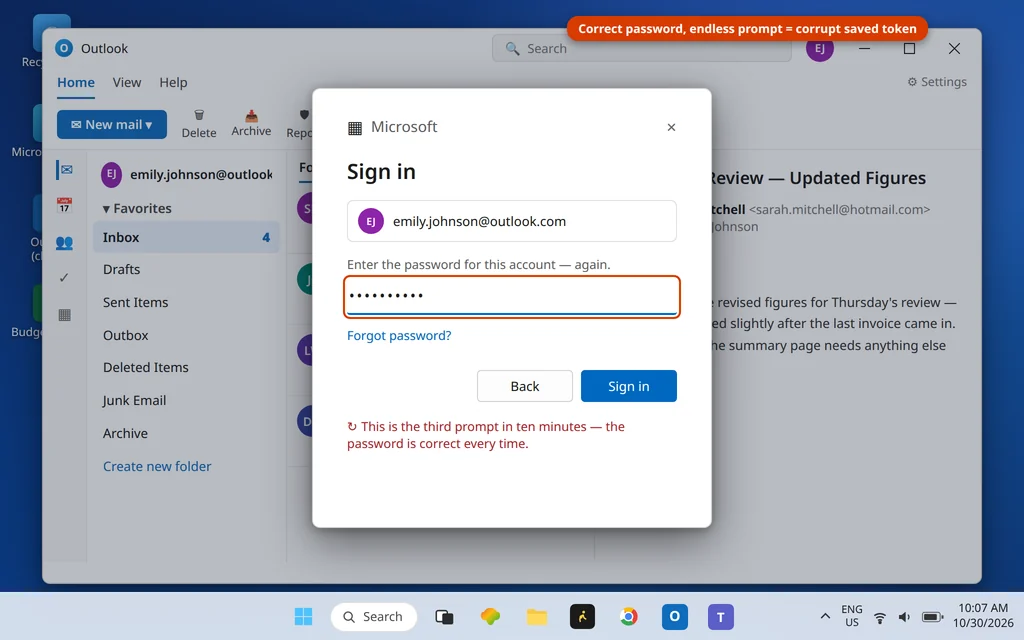Select the emily.johnson@outlook.com account box
This screenshot has width=1024, height=640.
pos(511,221)
